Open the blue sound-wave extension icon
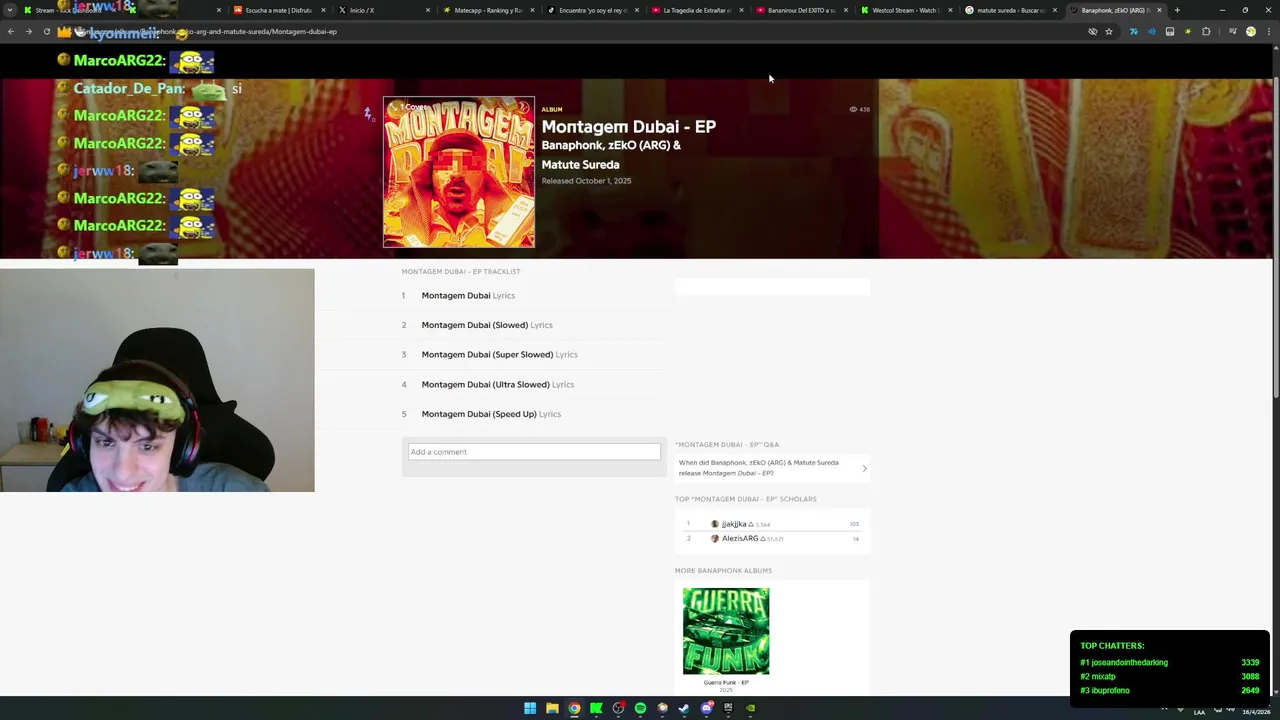 pos(1151,31)
